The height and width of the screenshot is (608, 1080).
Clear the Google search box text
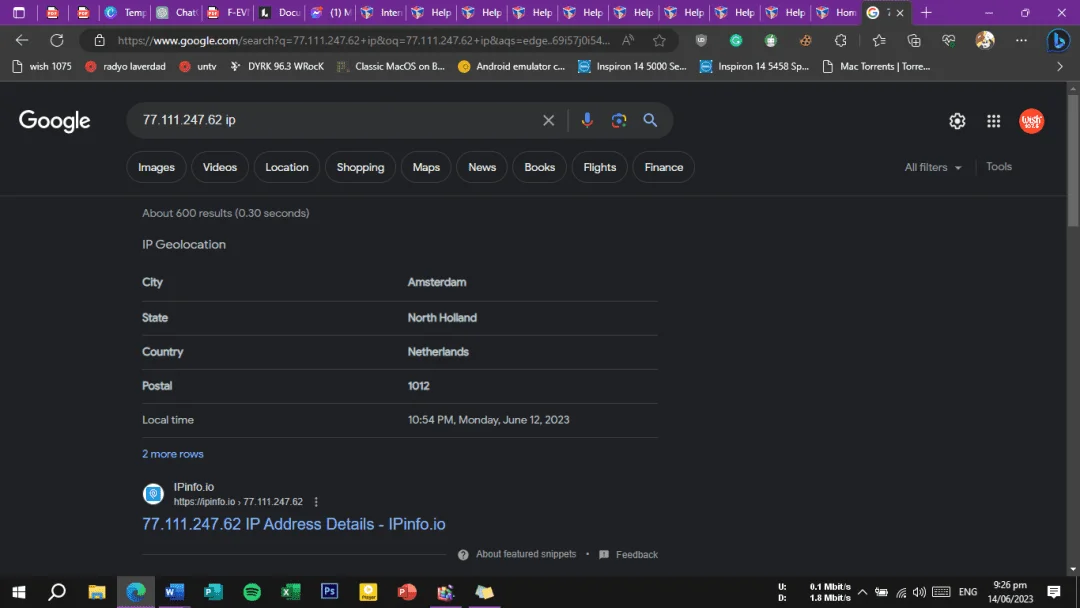[x=548, y=120]
